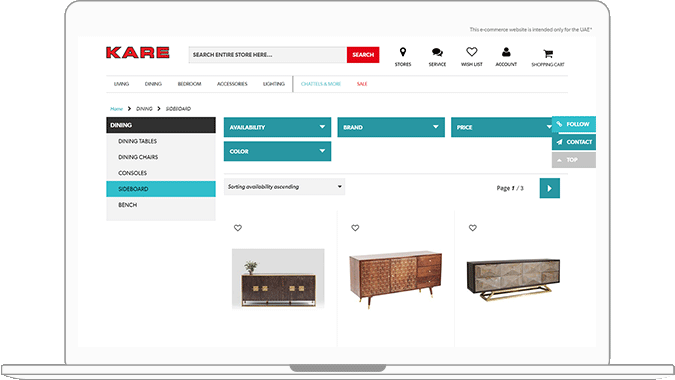Viewport: 675px width, 380px height.
Task: Open the Sorting availability ascending dropdown
Action: click(x=285, y=187)
